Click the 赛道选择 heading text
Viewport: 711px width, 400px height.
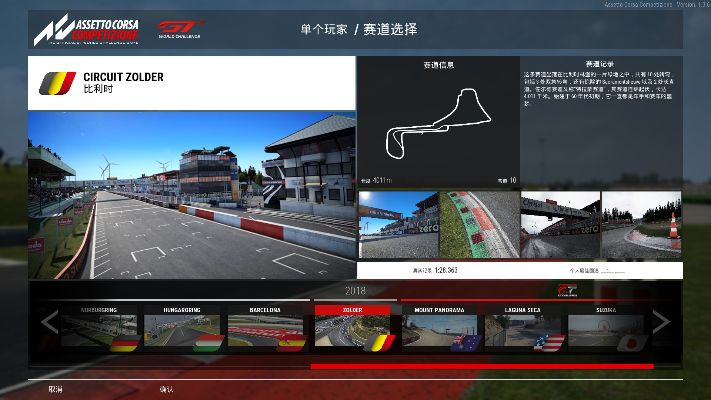(390, 29)
